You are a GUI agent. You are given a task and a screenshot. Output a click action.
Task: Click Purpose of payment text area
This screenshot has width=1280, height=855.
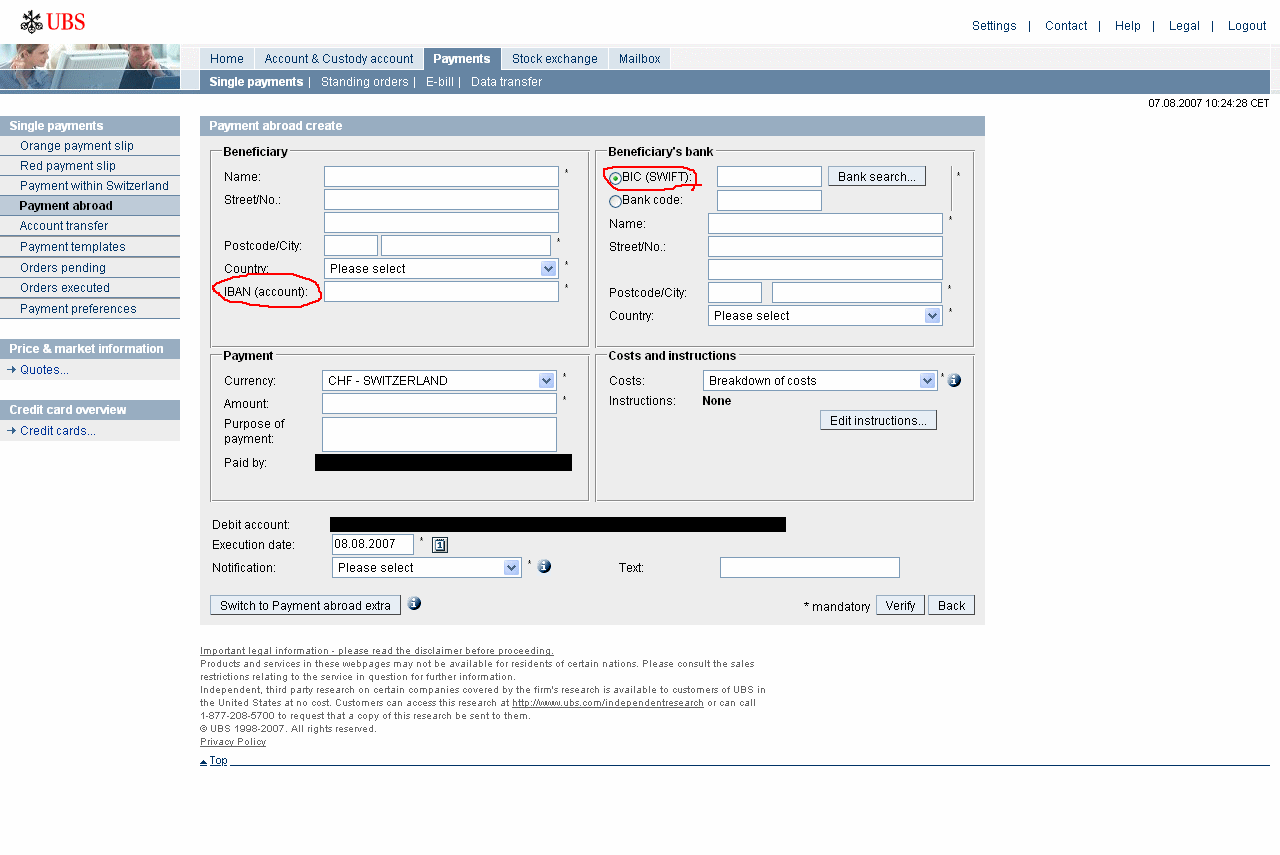tap(439, 434)
